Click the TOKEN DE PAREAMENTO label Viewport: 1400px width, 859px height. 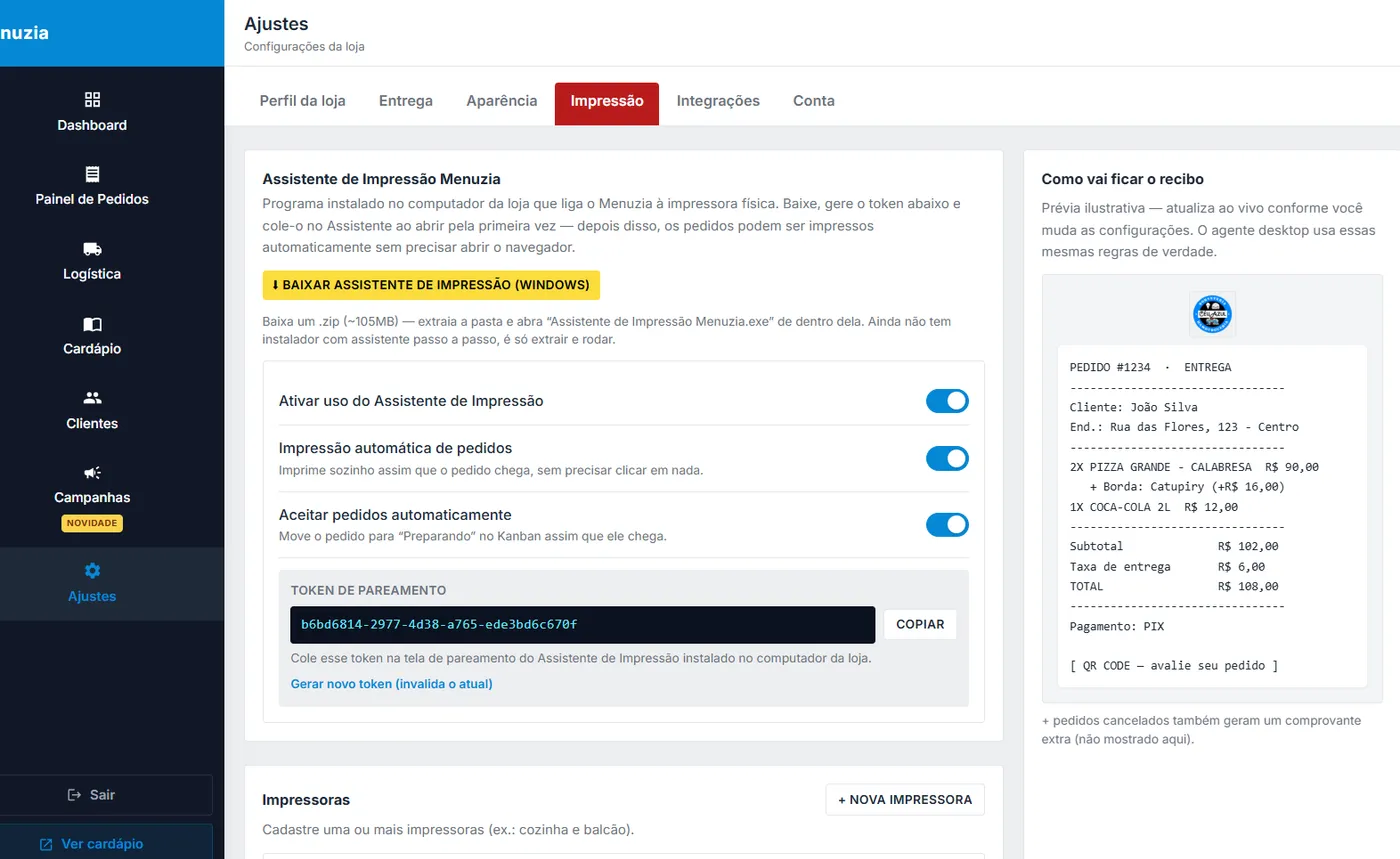(368, 591)
